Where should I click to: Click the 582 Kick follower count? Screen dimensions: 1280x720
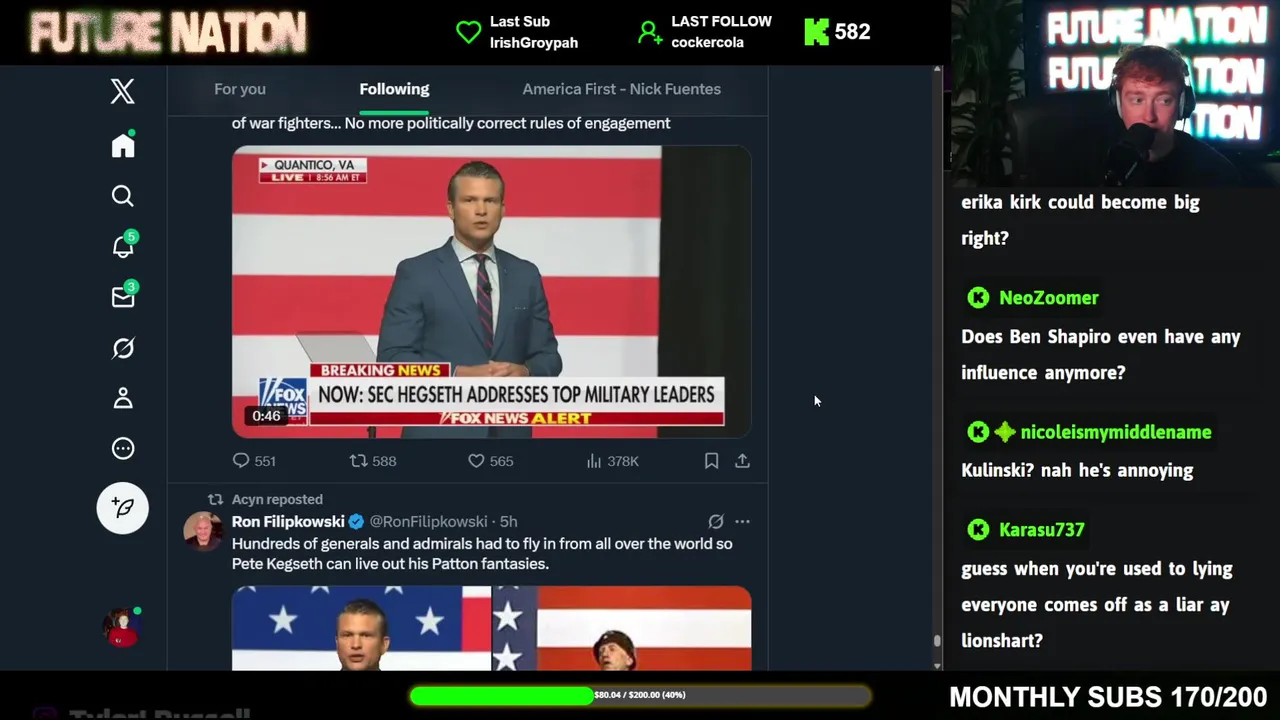pyautogui.click(x=852, y=32)
